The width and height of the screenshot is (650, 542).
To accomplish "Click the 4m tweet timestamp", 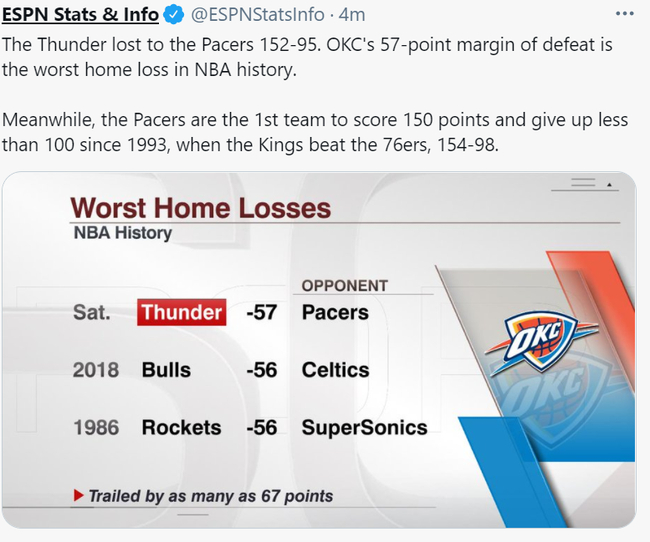I will [x=351, y=14].
